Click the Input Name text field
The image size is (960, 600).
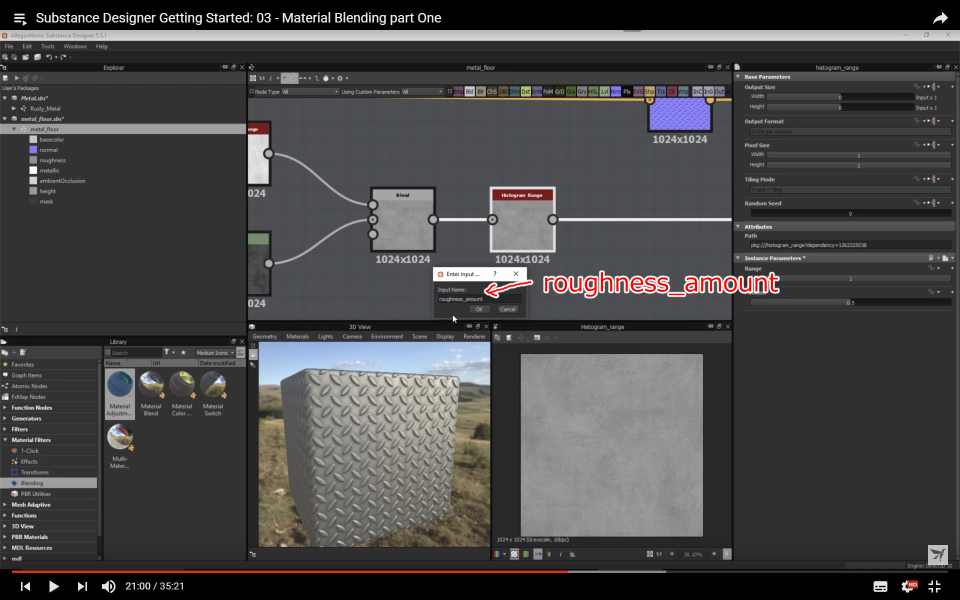(479, 299)
